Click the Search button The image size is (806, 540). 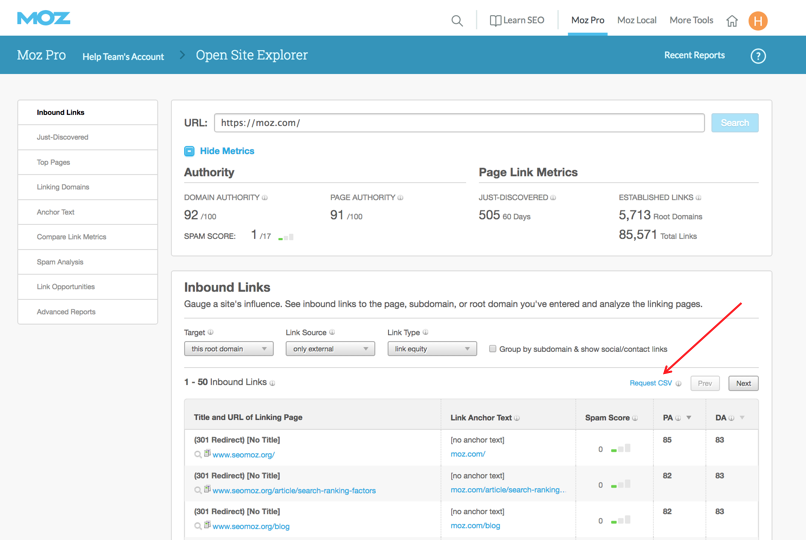click(x=735, y=123)
